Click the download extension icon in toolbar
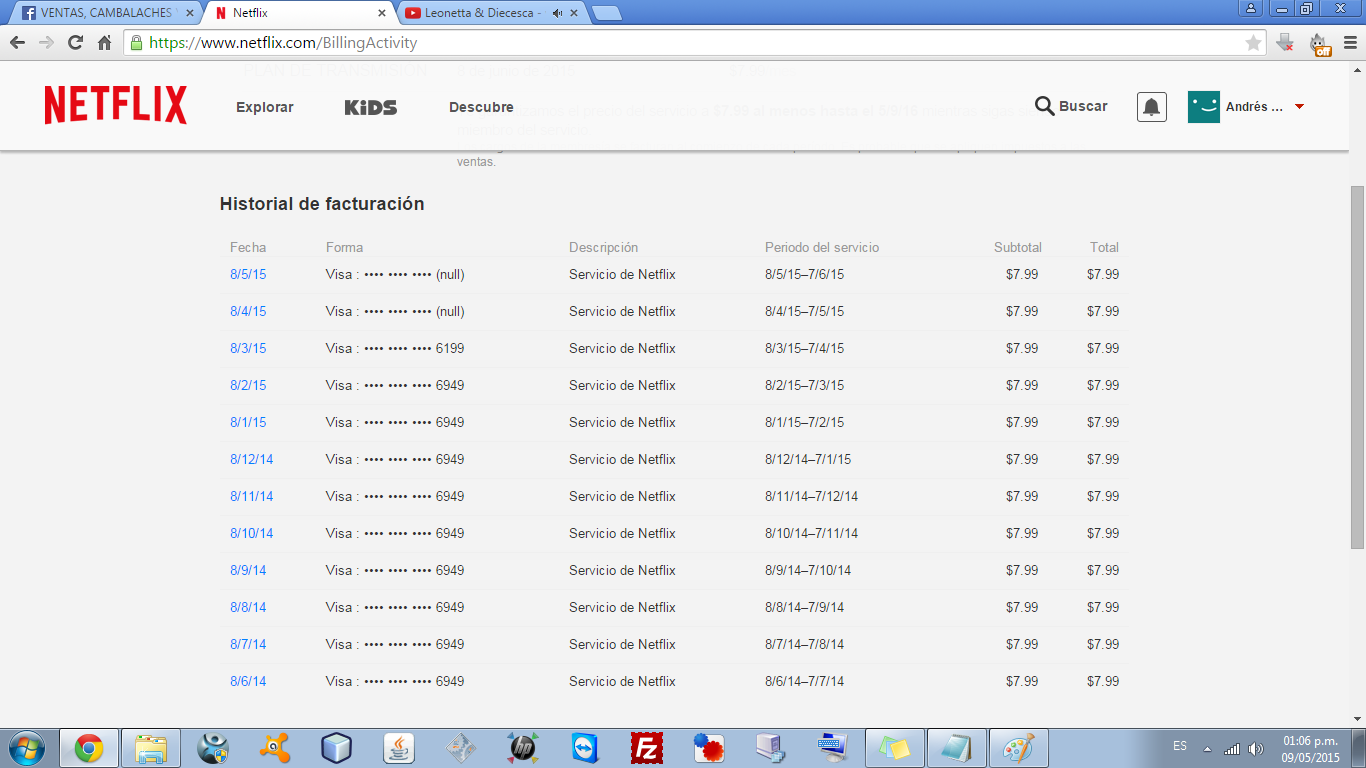 pos(1286,43)
